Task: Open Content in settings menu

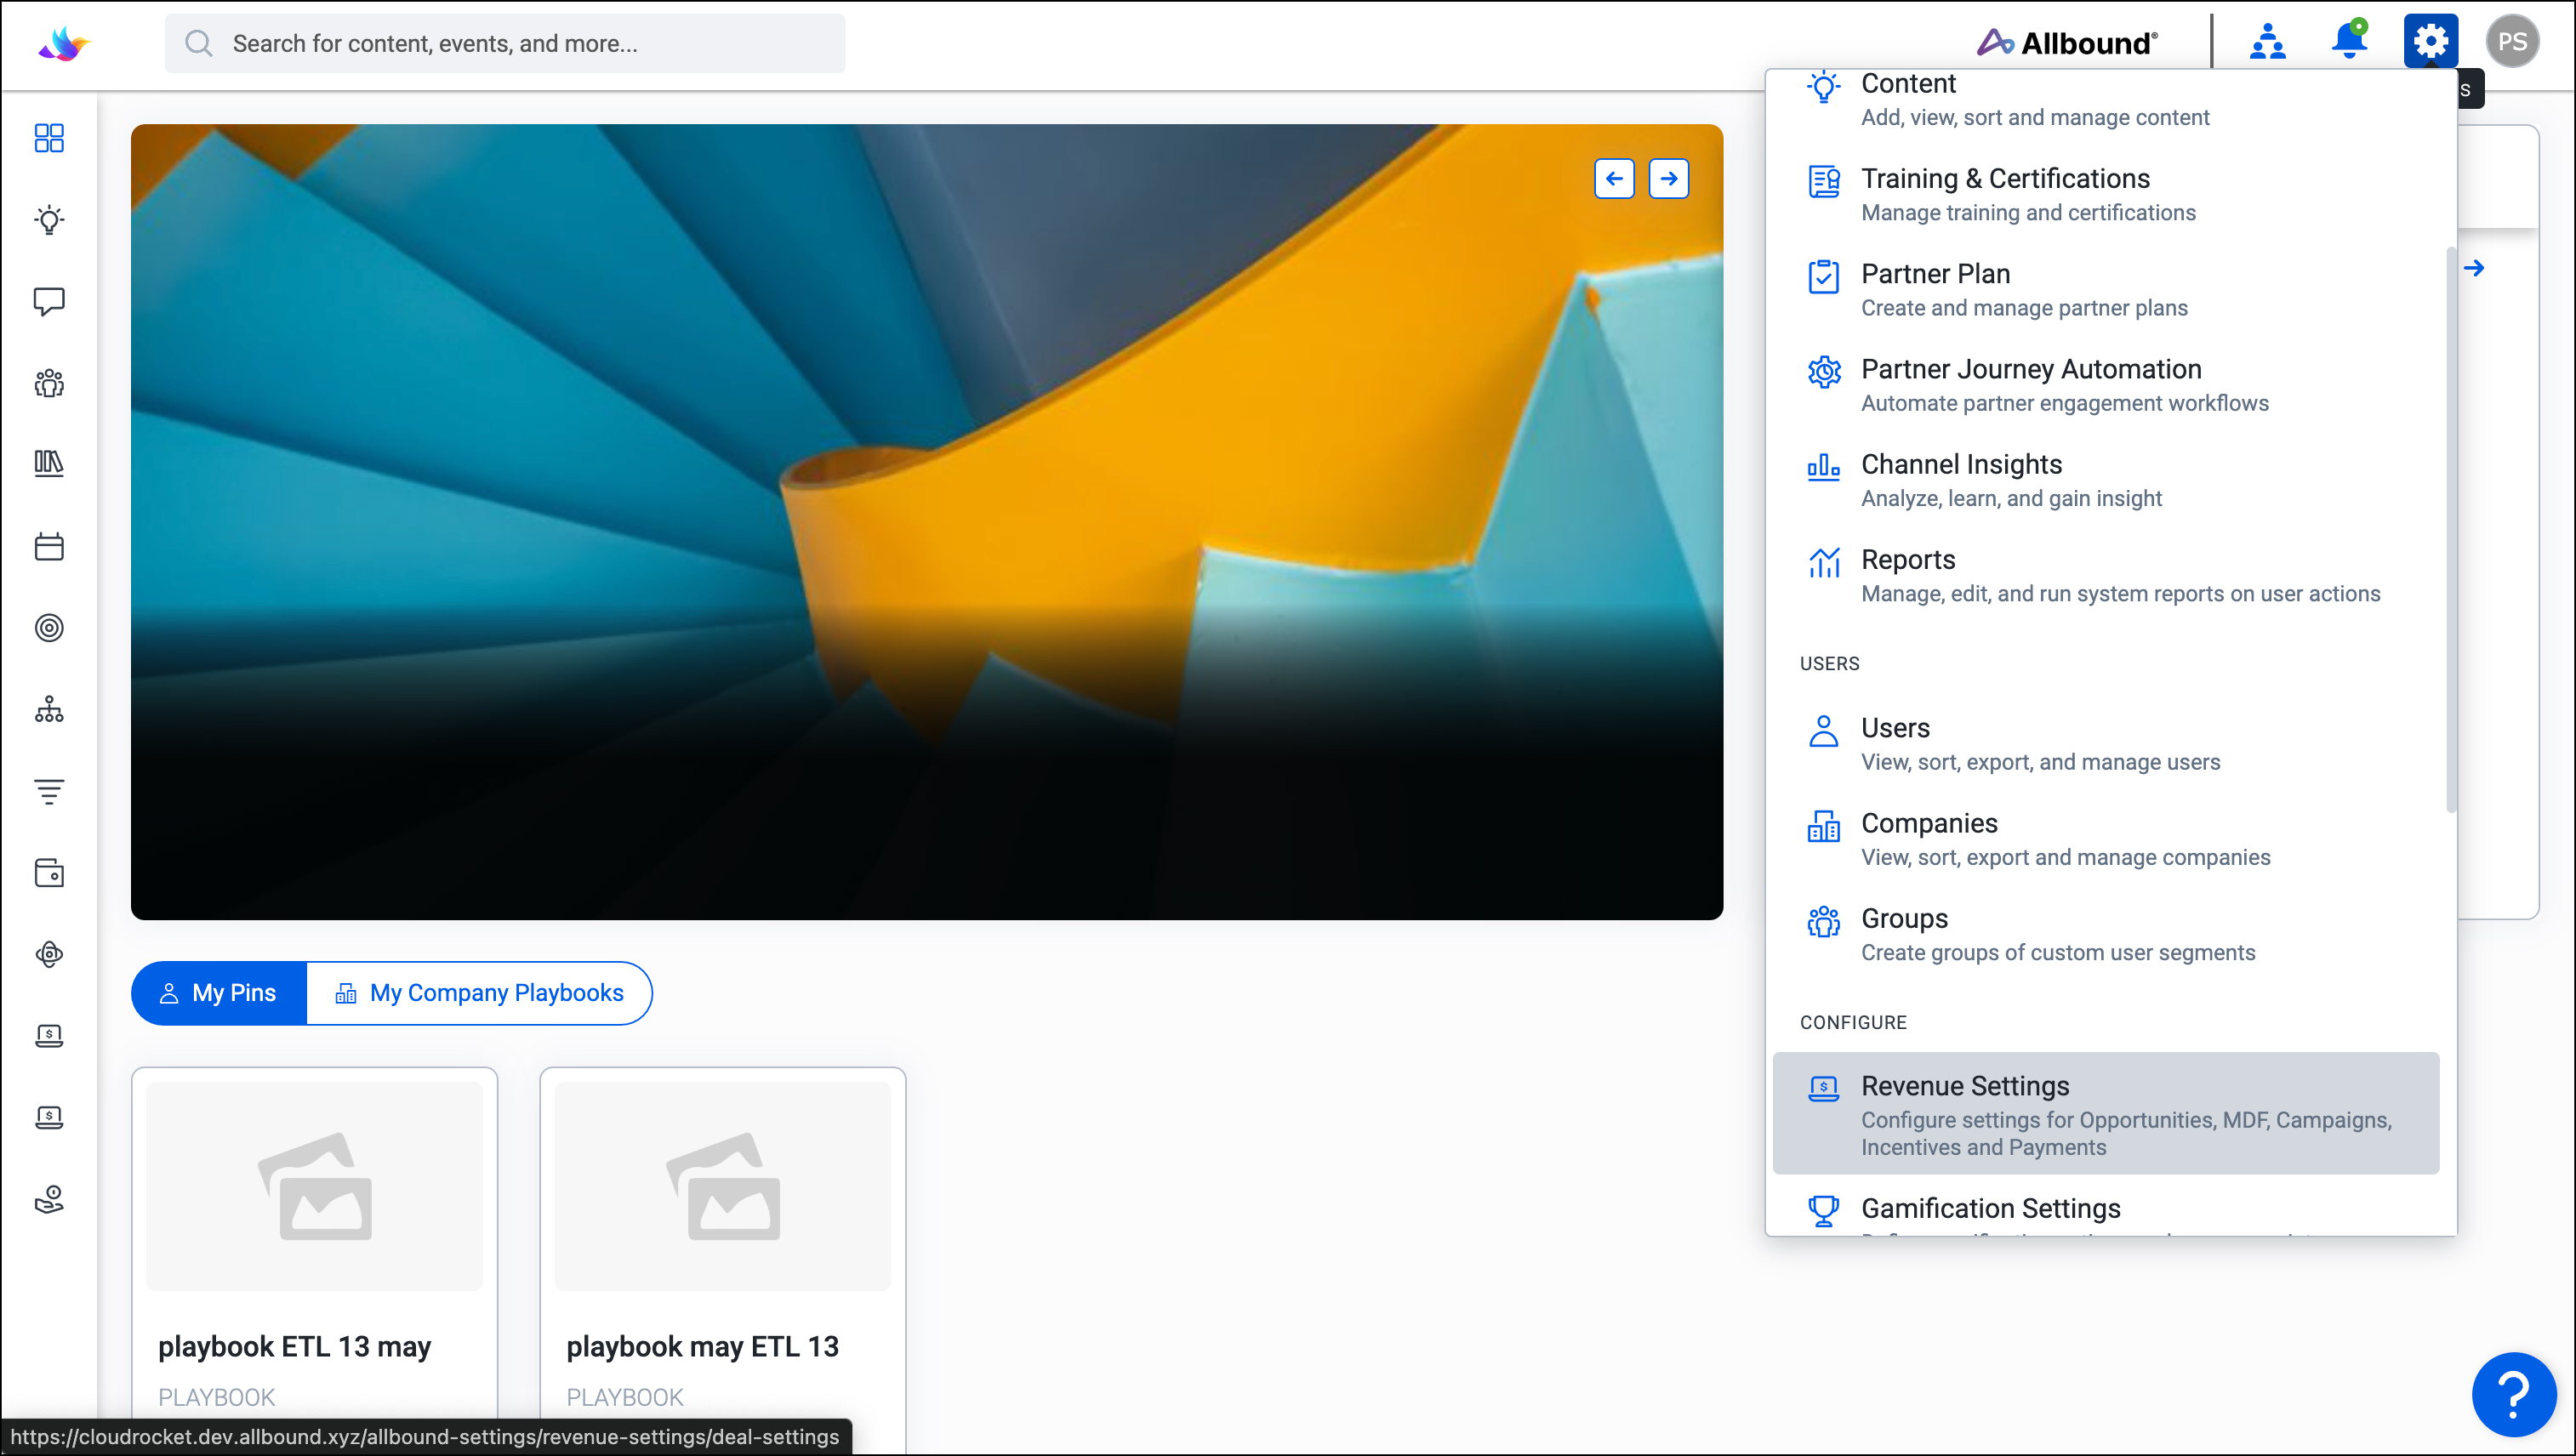Action: [x=2106, y=99]
